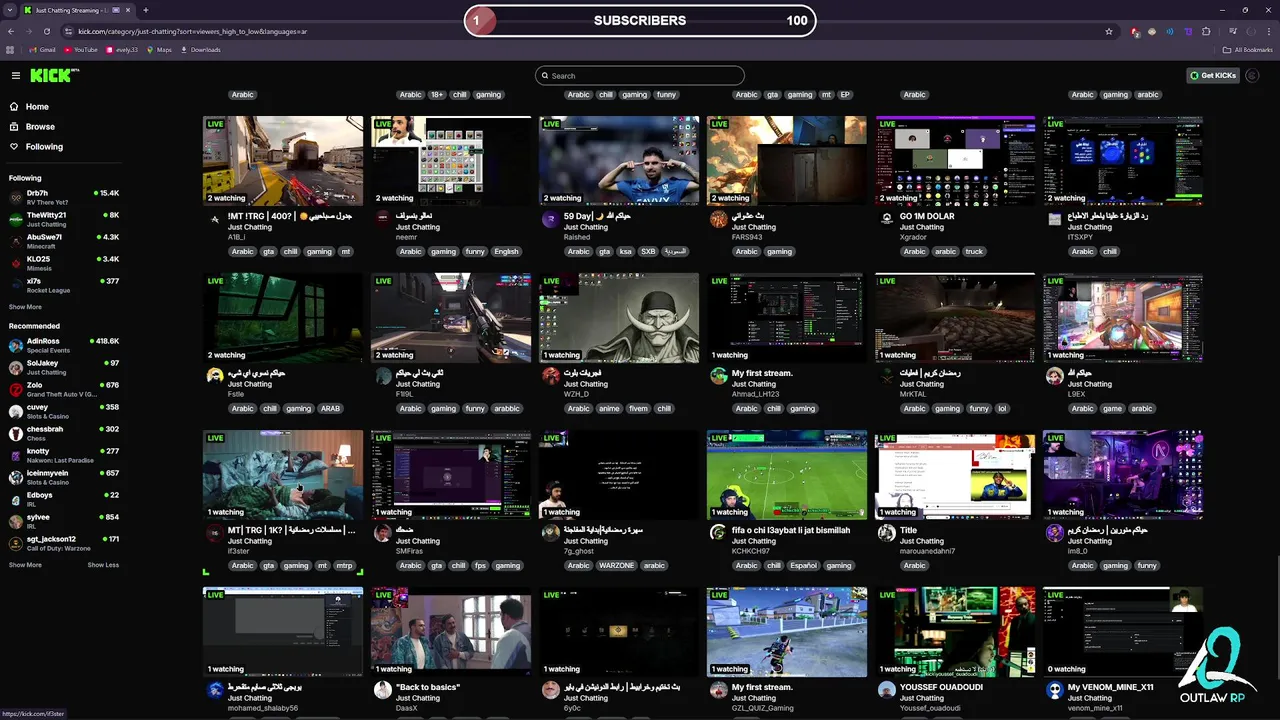Open Iceinmyvein channel in Recommended
This screenshot has height=720, width=1280.
pyautogui.click(x=64, y=477)
